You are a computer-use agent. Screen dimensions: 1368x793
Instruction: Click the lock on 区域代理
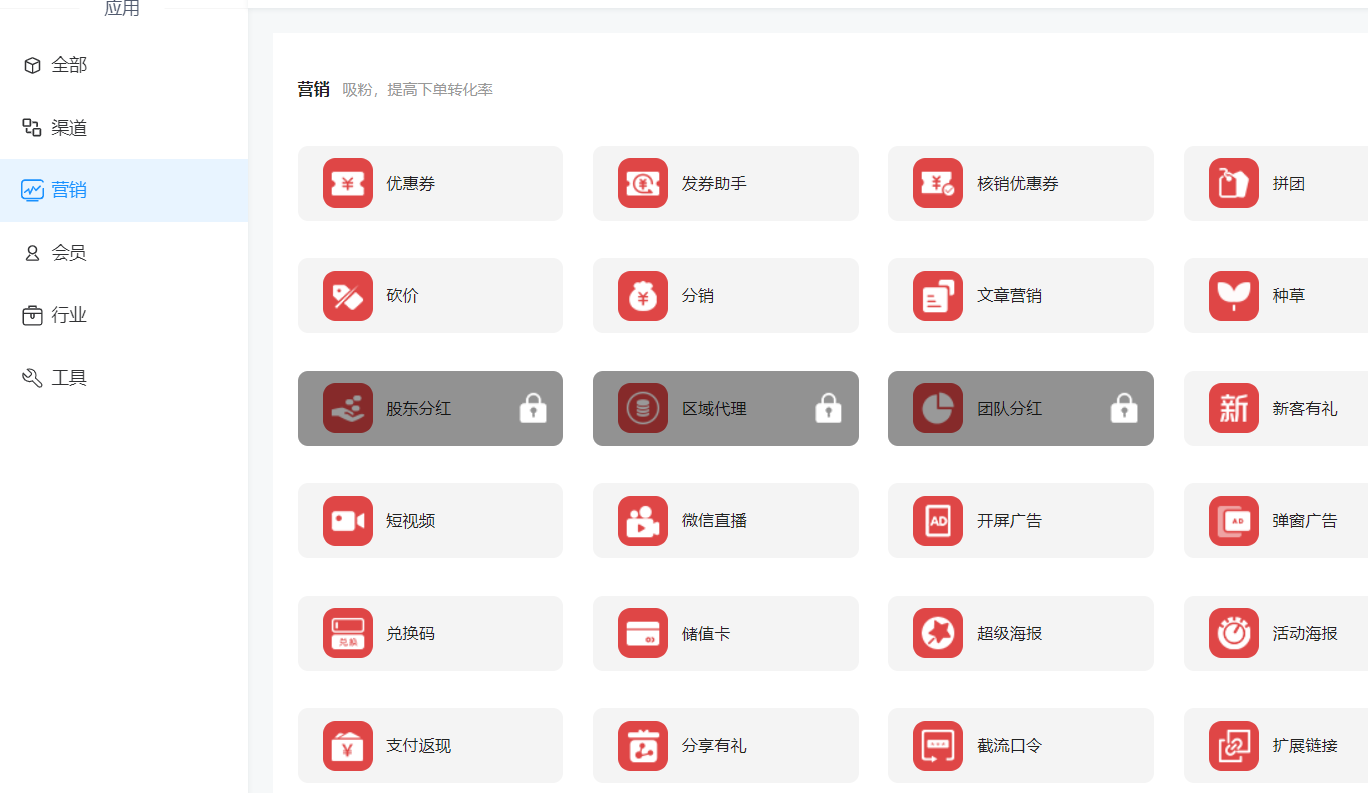click(x=828, y=408)
